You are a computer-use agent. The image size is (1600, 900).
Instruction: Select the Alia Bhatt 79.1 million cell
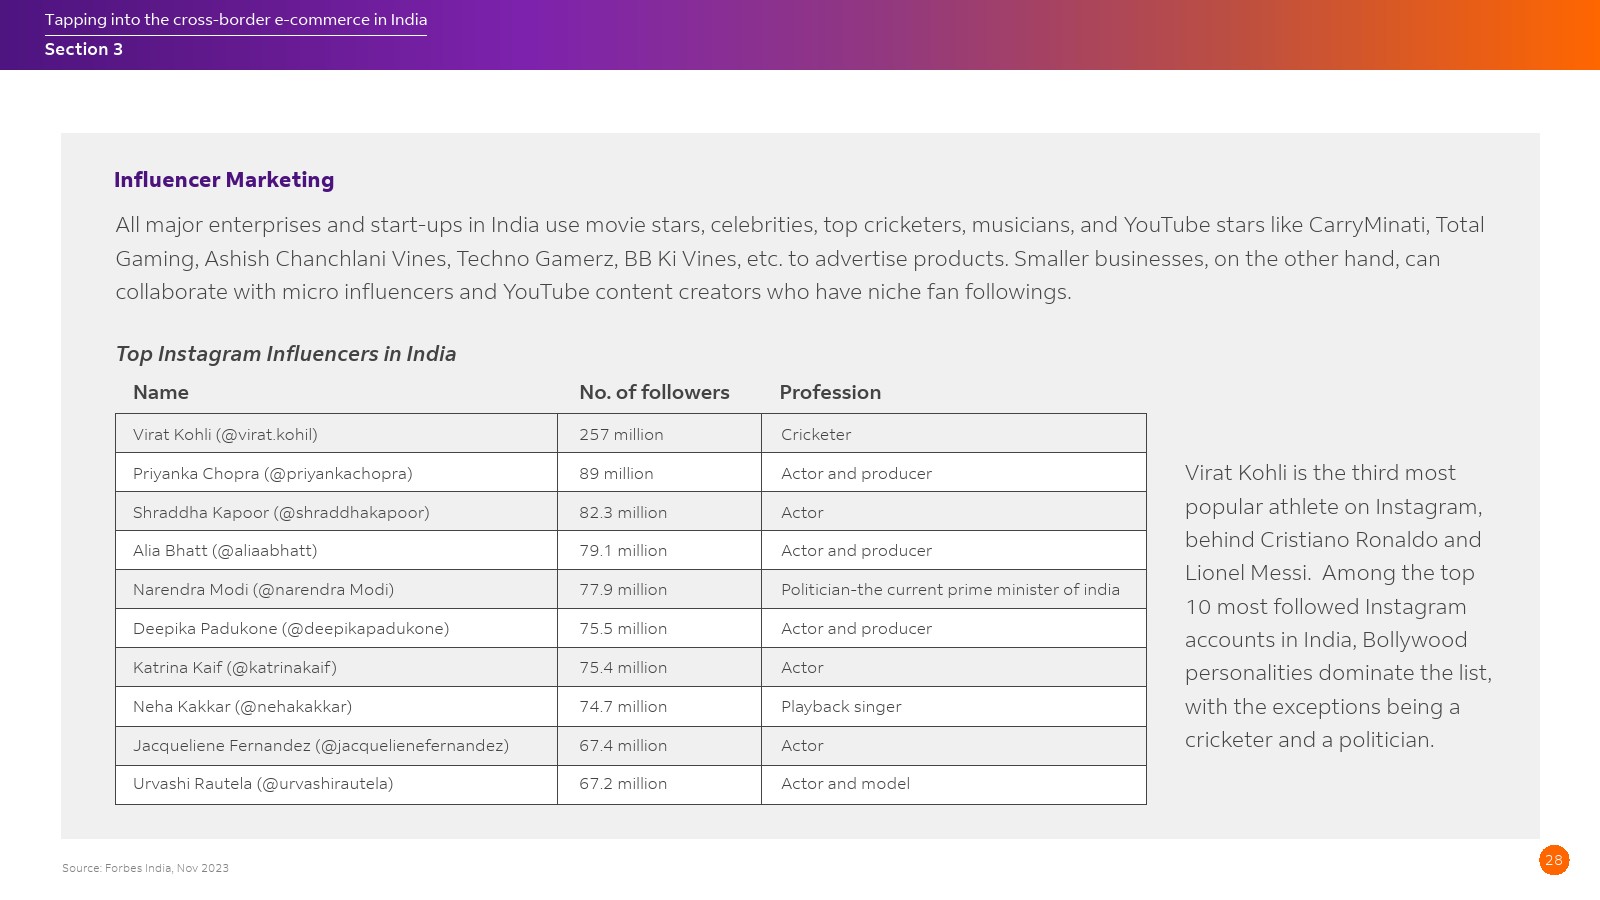pyautogui.click(x=623, y=551)
